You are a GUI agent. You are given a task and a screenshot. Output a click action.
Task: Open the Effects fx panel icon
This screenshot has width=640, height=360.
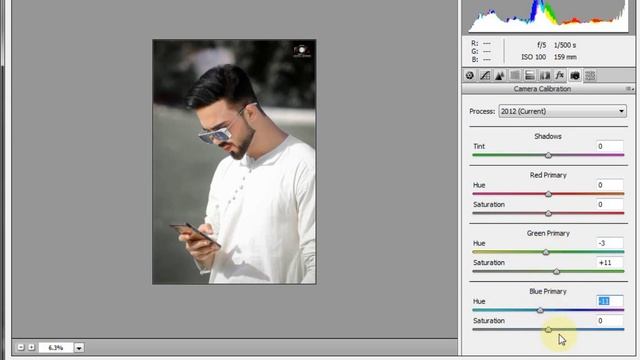560,76
